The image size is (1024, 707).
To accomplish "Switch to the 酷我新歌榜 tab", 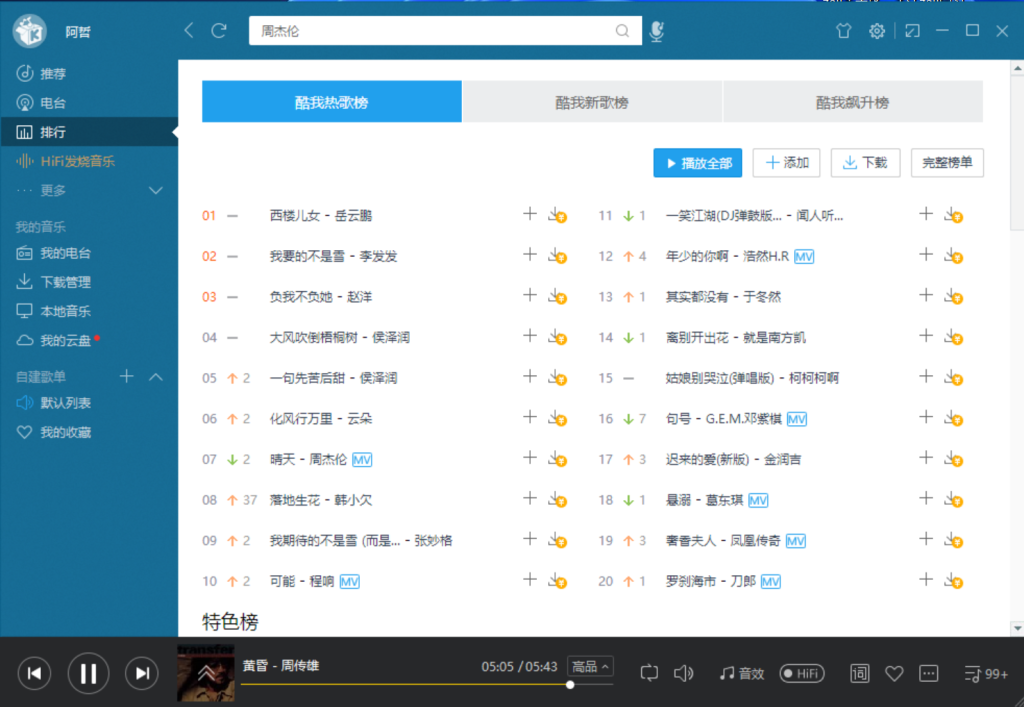I will [592, 101].
